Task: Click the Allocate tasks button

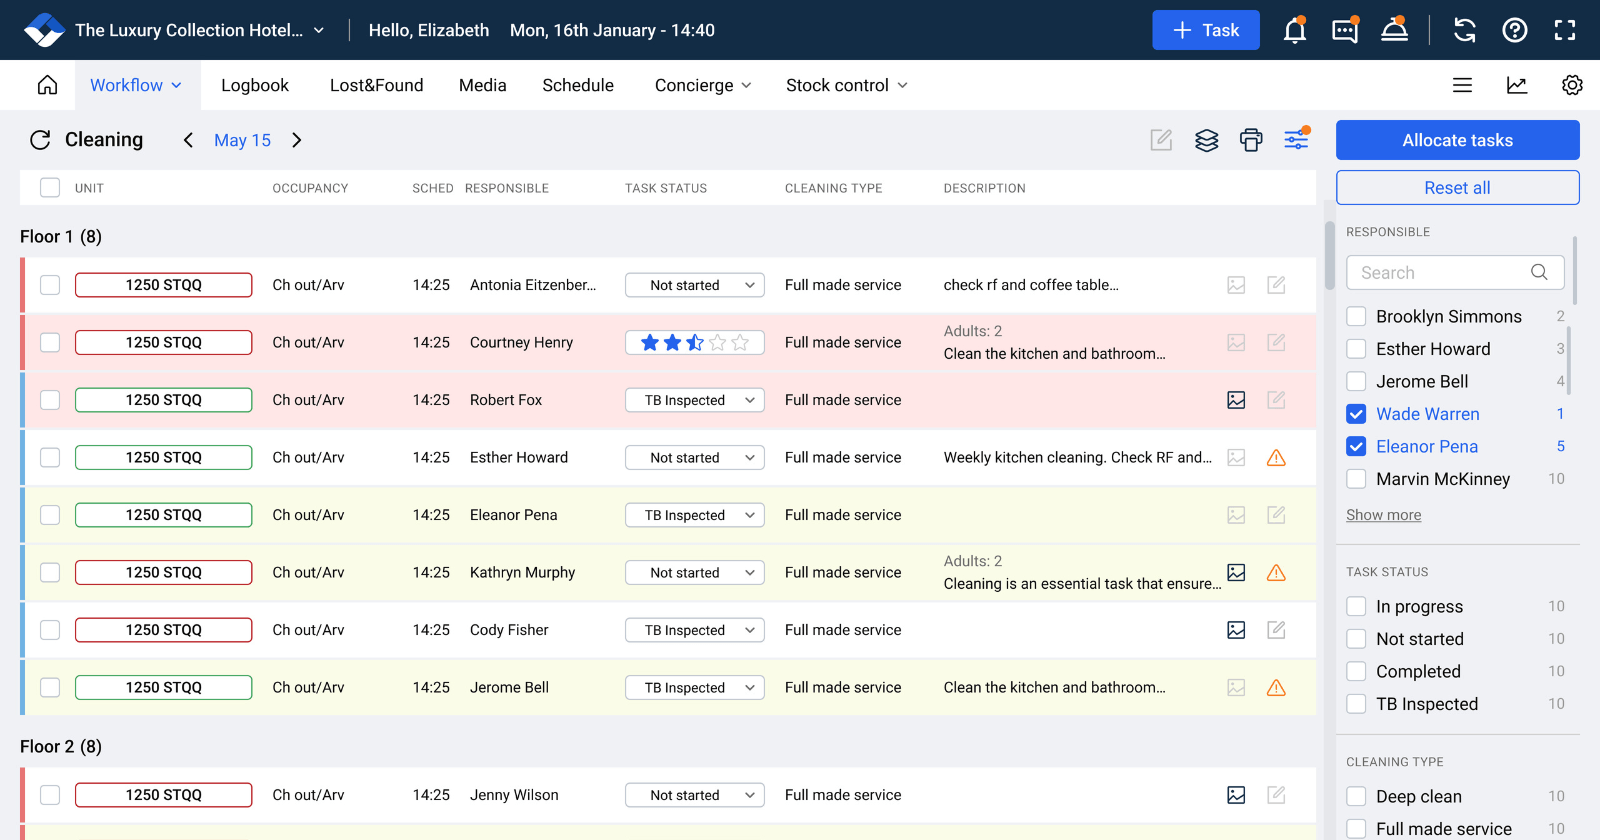Action: (x=1457, y=140)
